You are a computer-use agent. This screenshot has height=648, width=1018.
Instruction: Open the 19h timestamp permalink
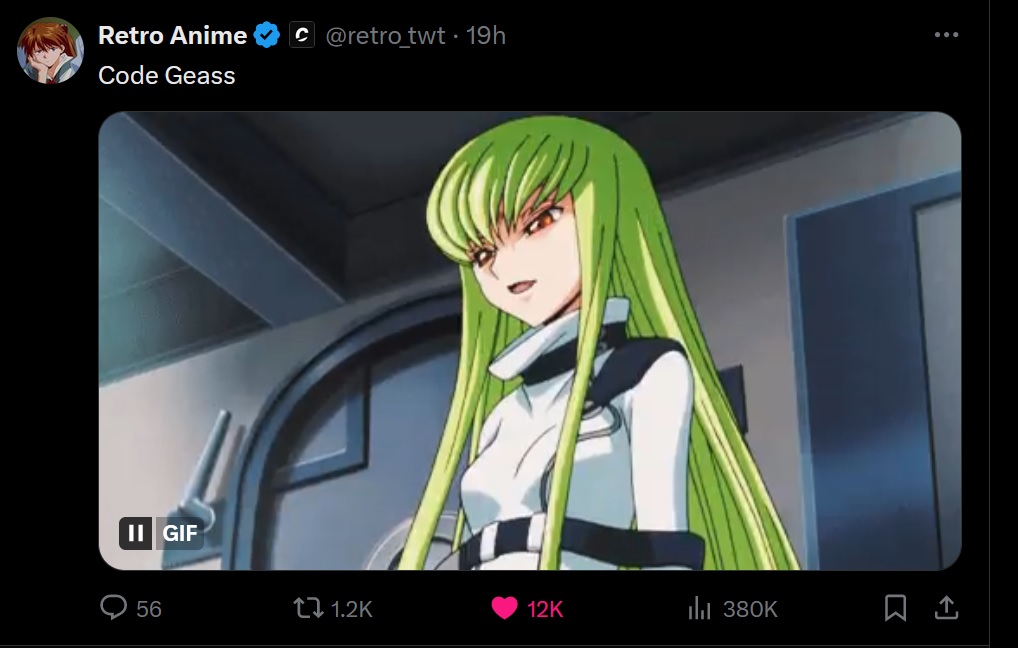point(486,36)
